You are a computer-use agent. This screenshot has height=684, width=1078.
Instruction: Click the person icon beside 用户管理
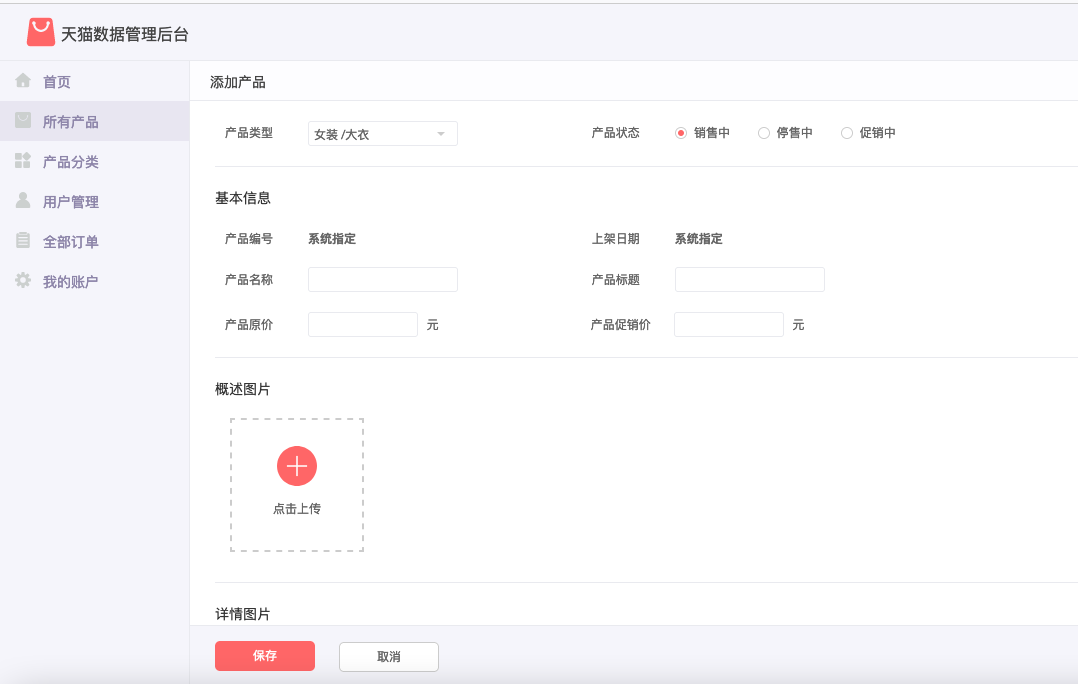coord(23,200)
